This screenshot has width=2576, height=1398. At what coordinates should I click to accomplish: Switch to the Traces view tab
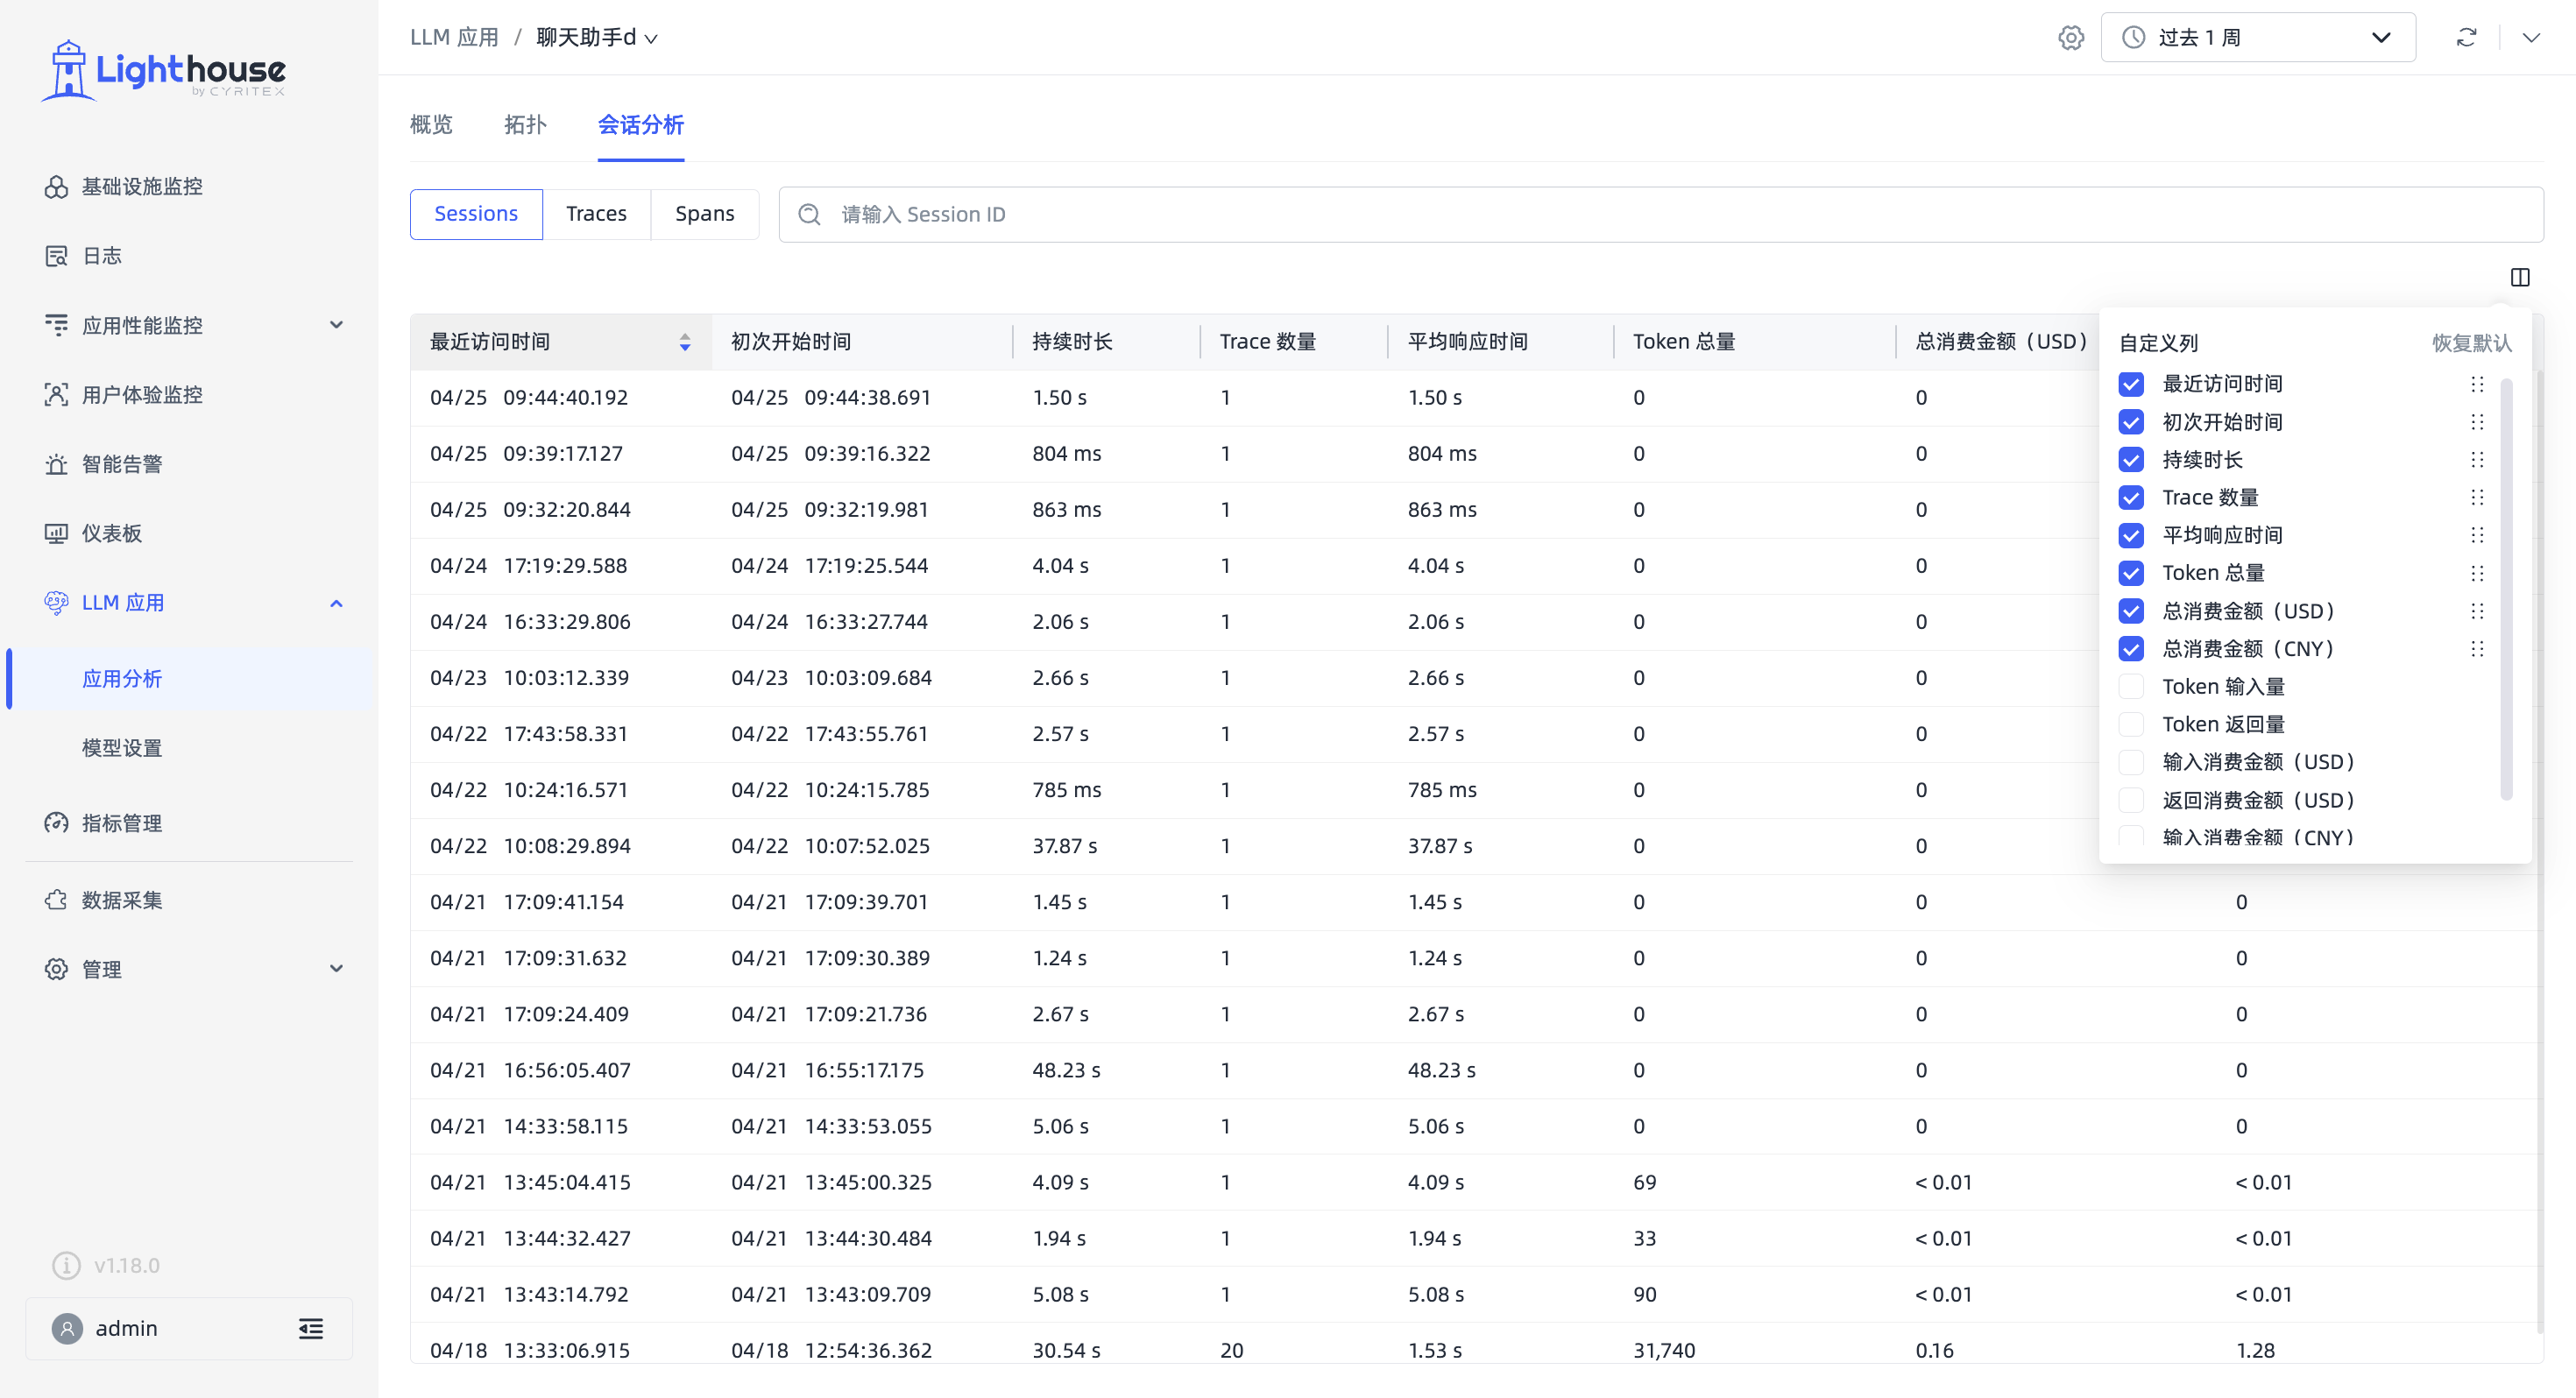point(596,214)
